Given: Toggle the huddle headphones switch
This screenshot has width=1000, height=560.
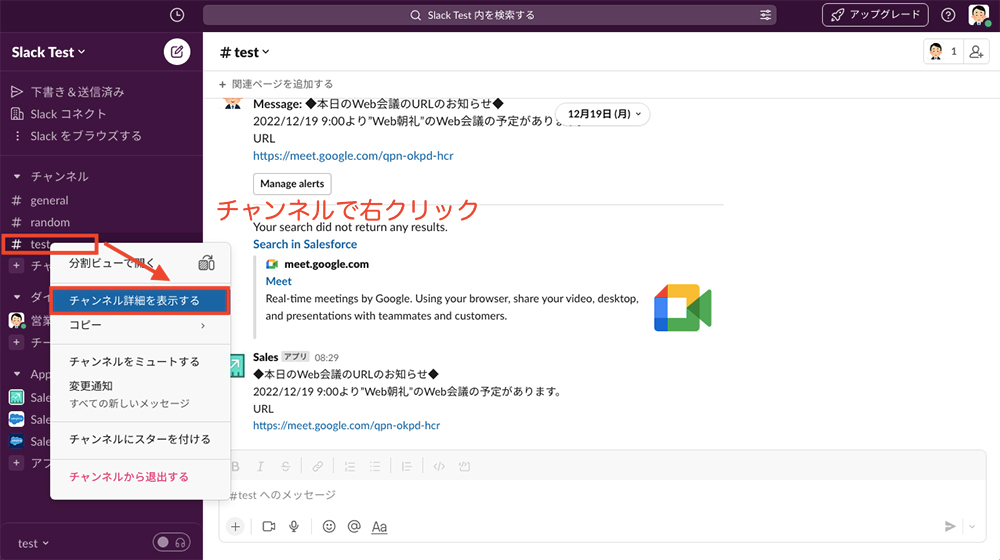Looking at the screenshot, I should pos(172,542).
